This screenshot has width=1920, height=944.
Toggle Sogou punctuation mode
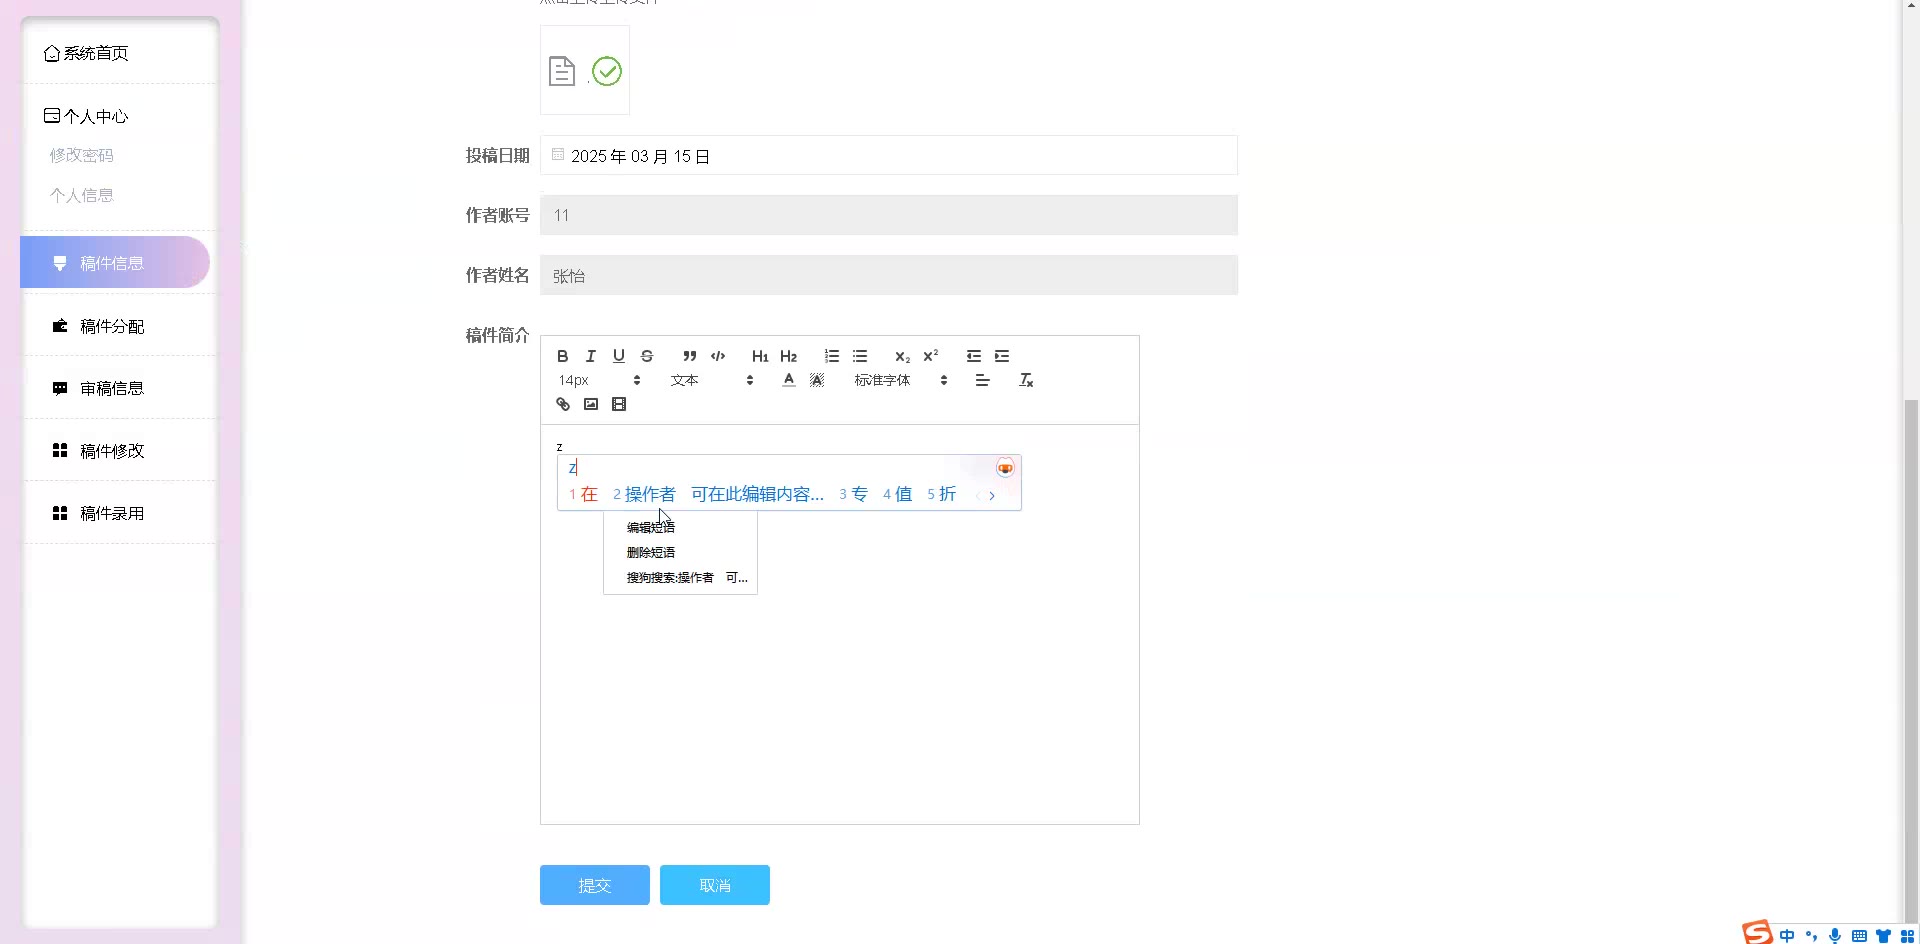[x=1811, y=936]
